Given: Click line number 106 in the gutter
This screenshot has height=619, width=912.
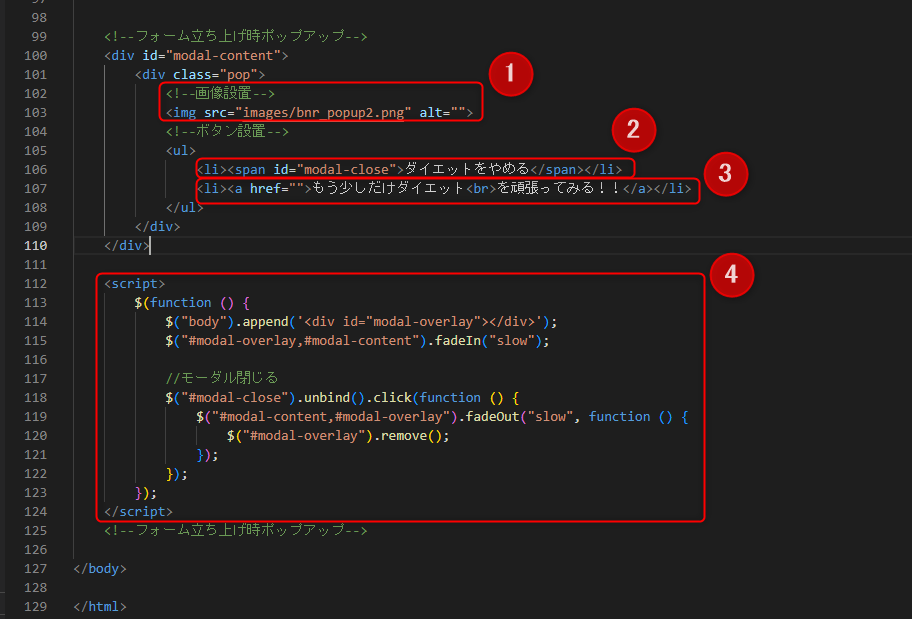Looking at the screenshot, I should (35, 169).
